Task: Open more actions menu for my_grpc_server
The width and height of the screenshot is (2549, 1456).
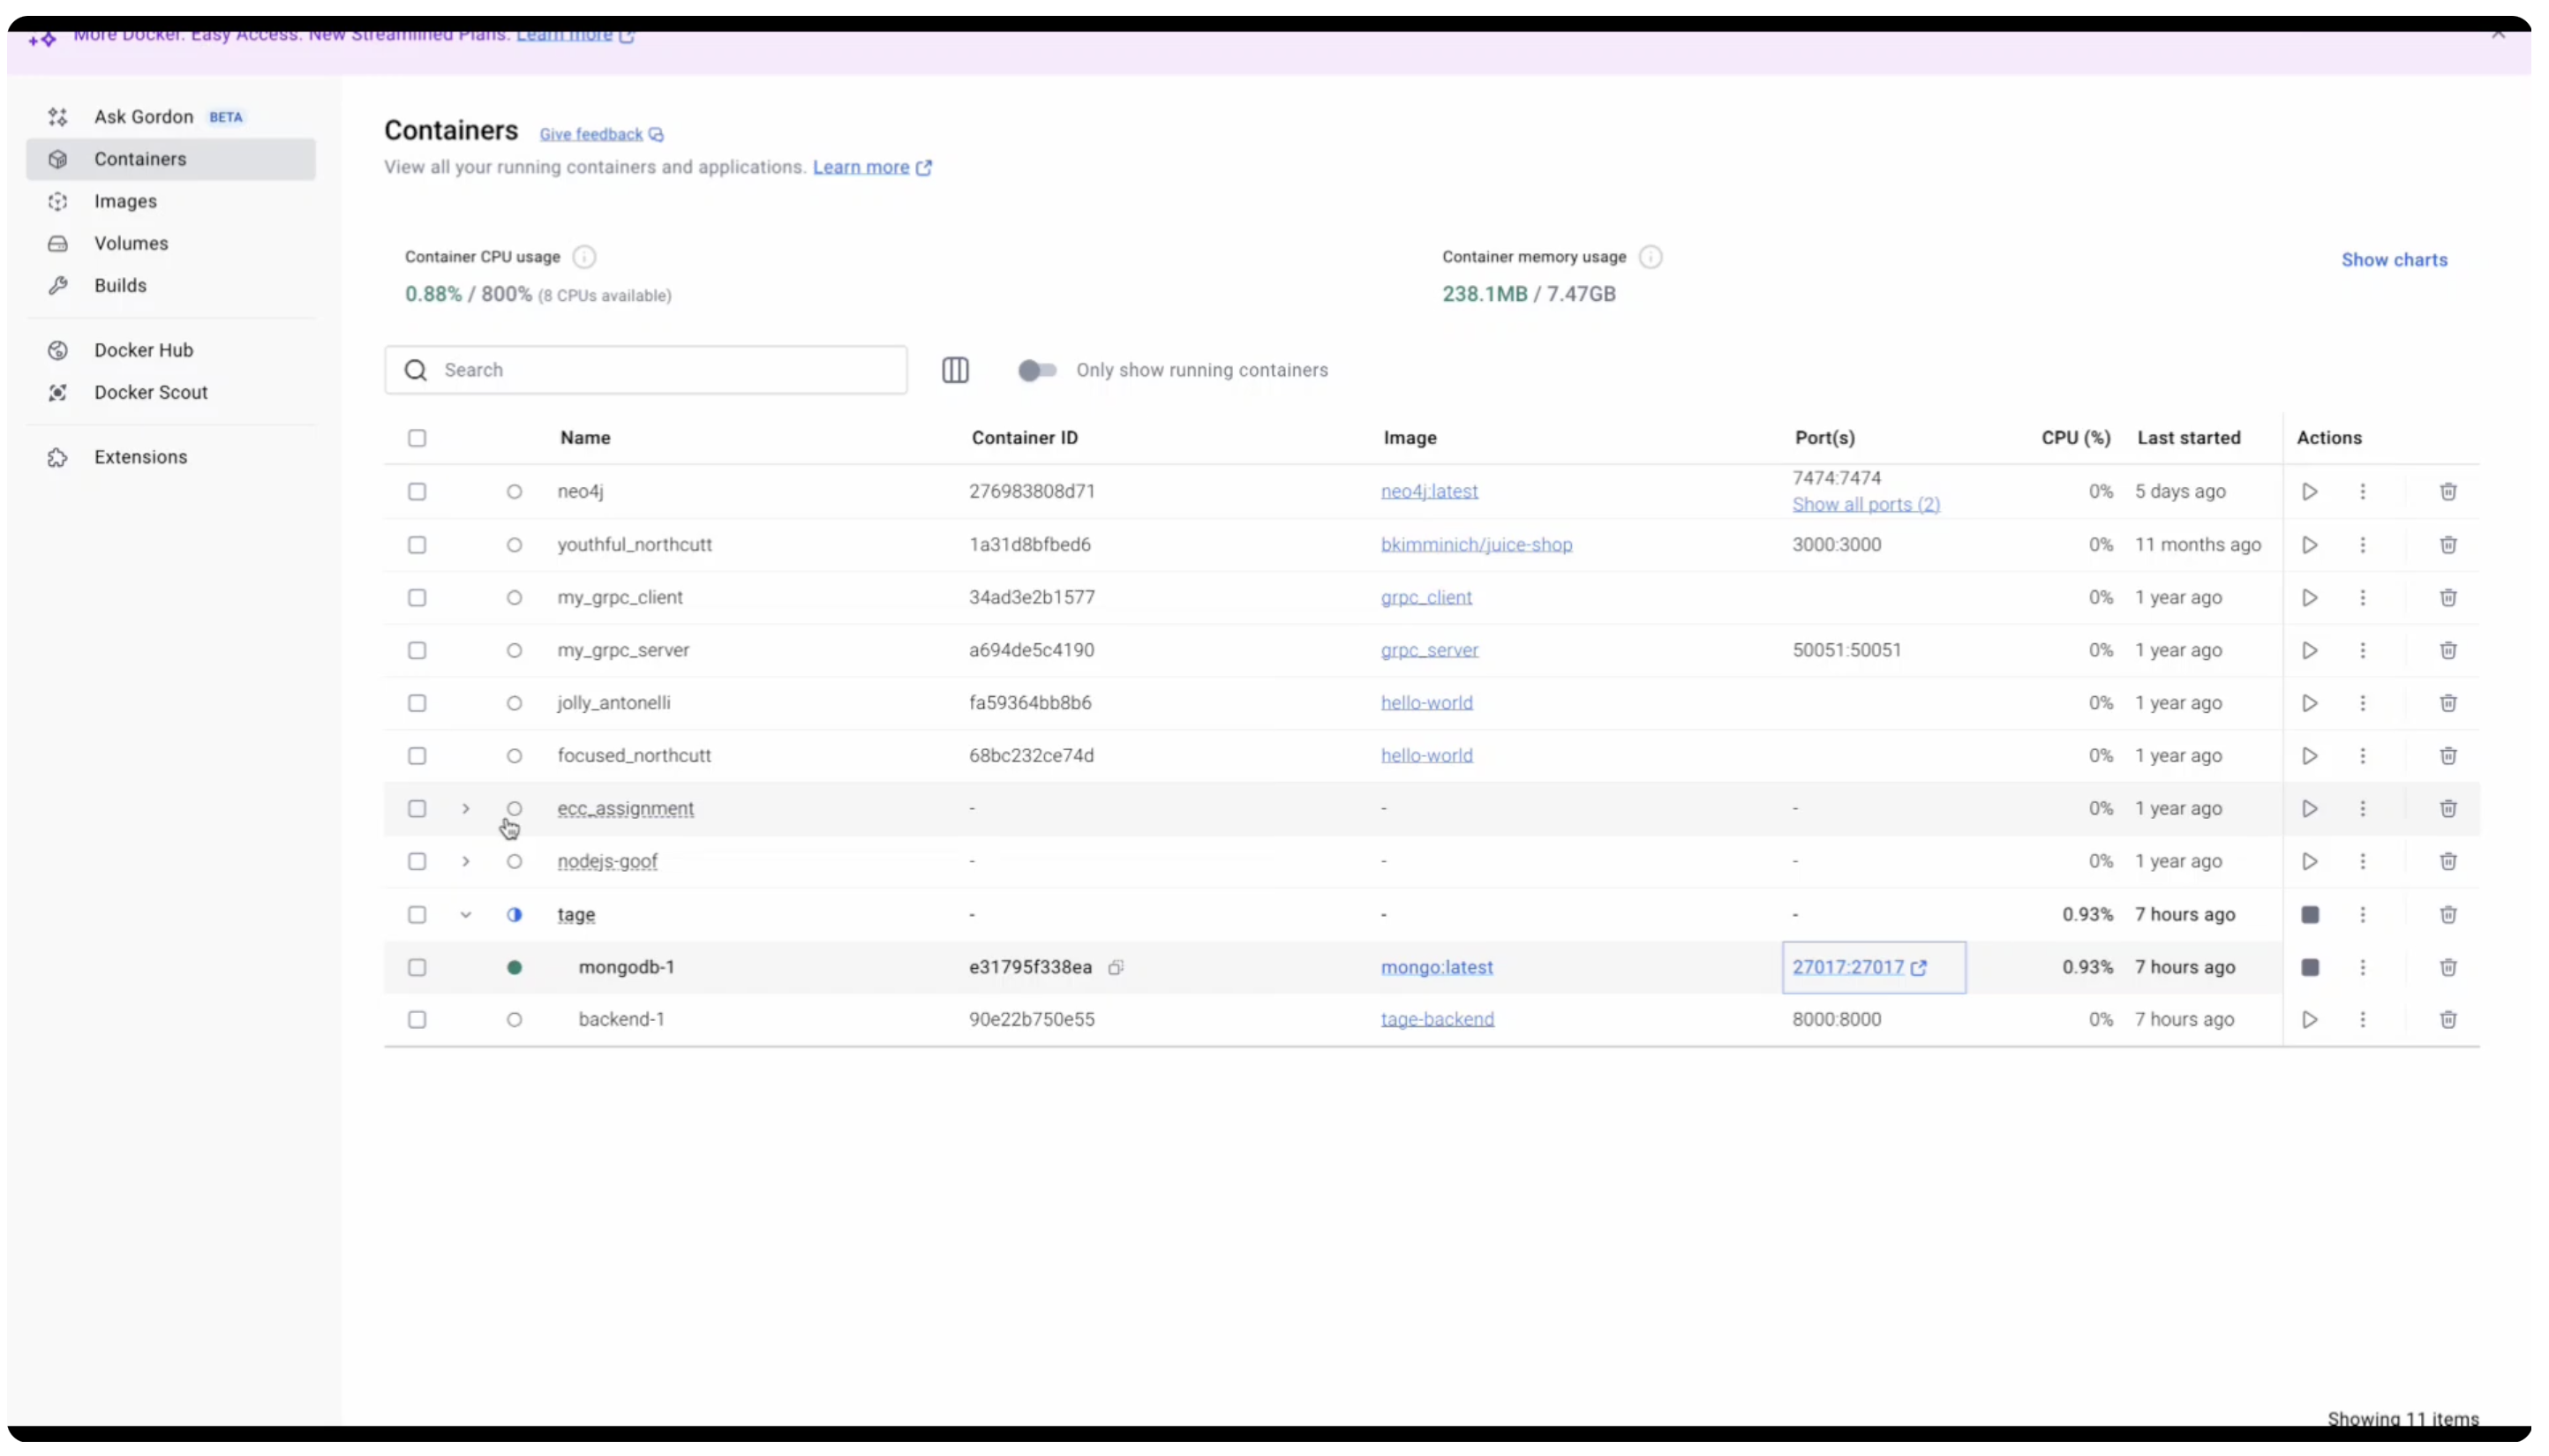Action: [x=2362, y=650]
